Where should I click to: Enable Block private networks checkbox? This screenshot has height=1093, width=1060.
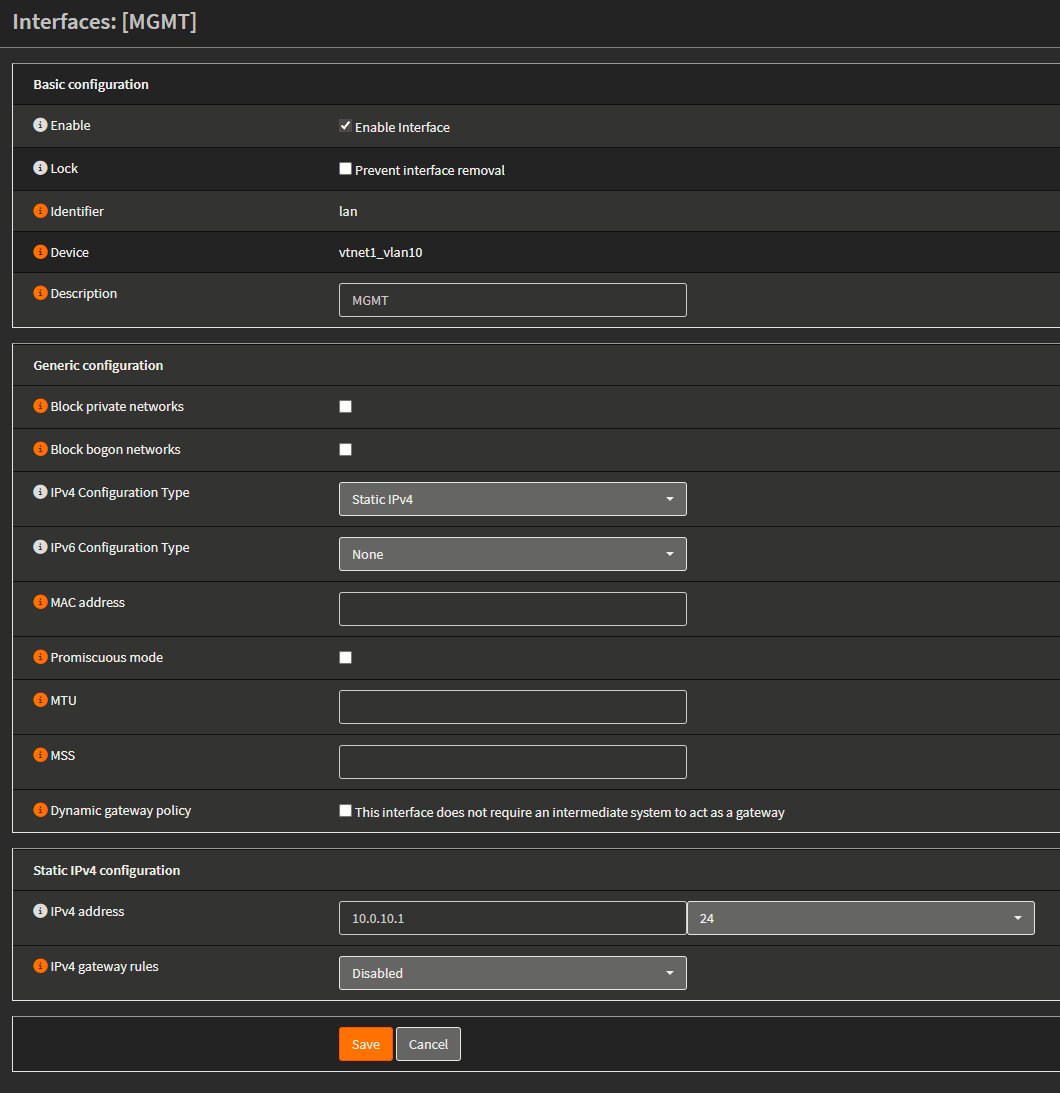point(345,406)
